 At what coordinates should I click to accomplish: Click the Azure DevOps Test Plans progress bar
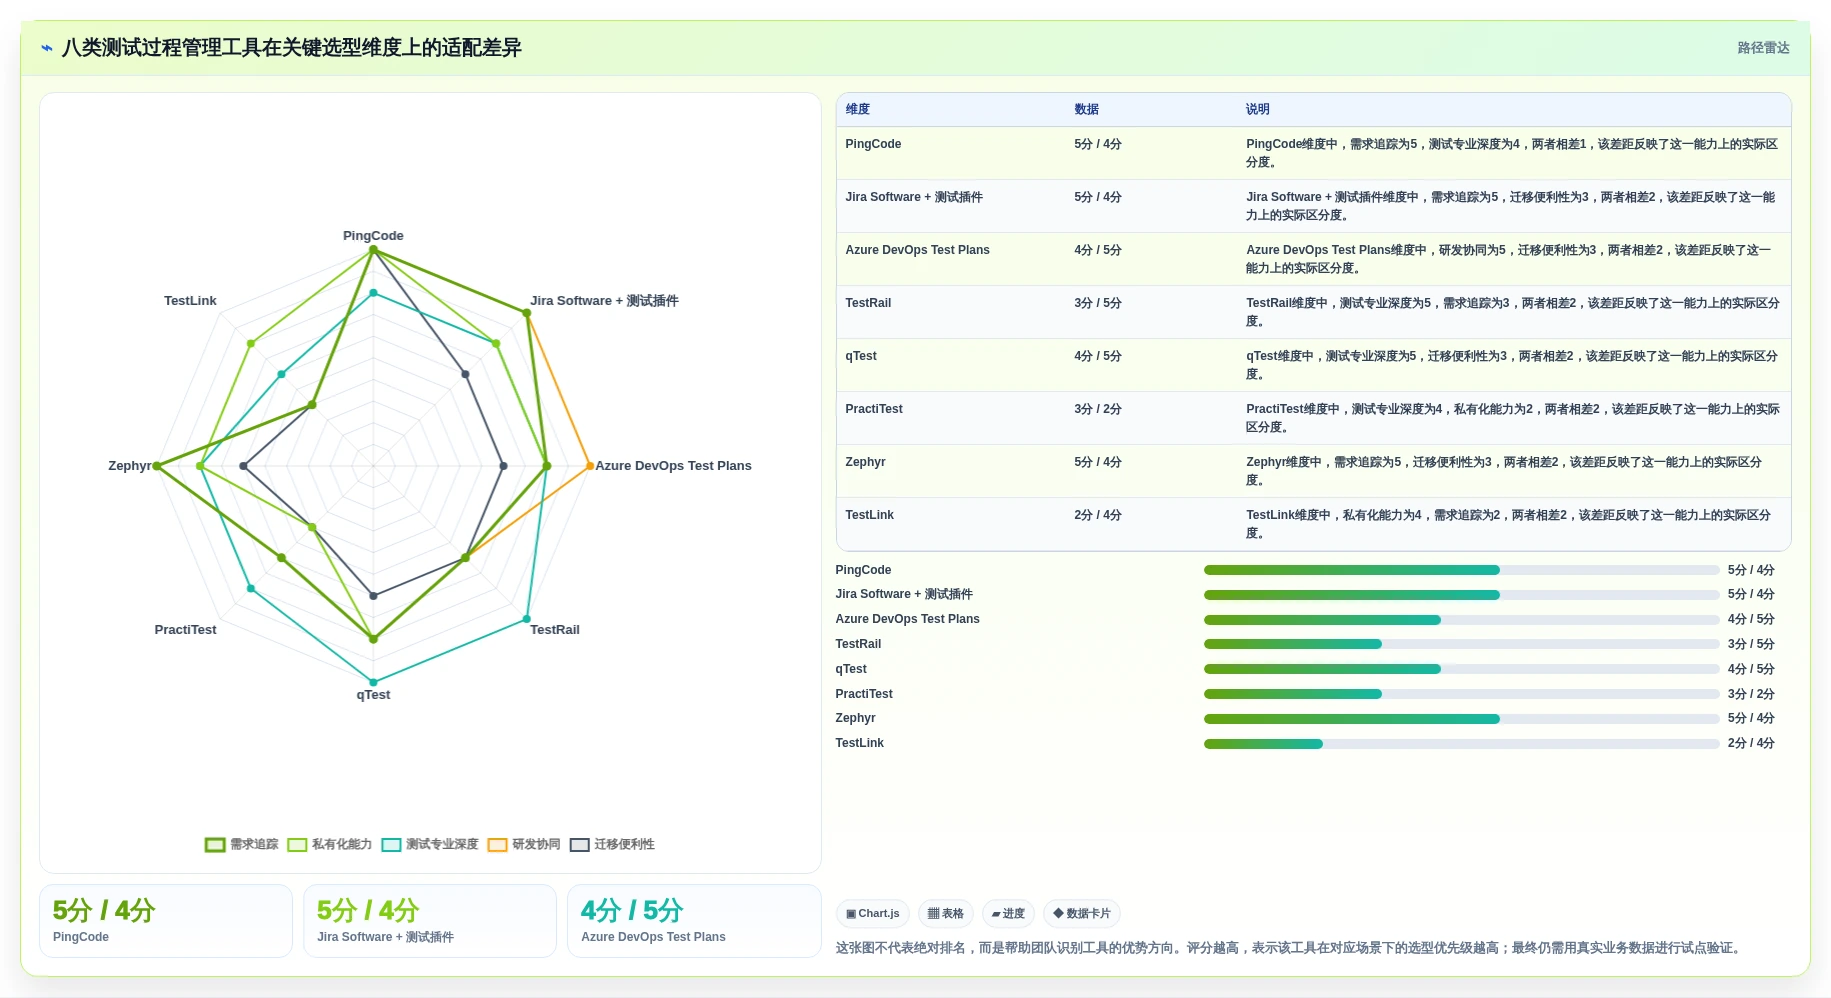(1461, 620)
